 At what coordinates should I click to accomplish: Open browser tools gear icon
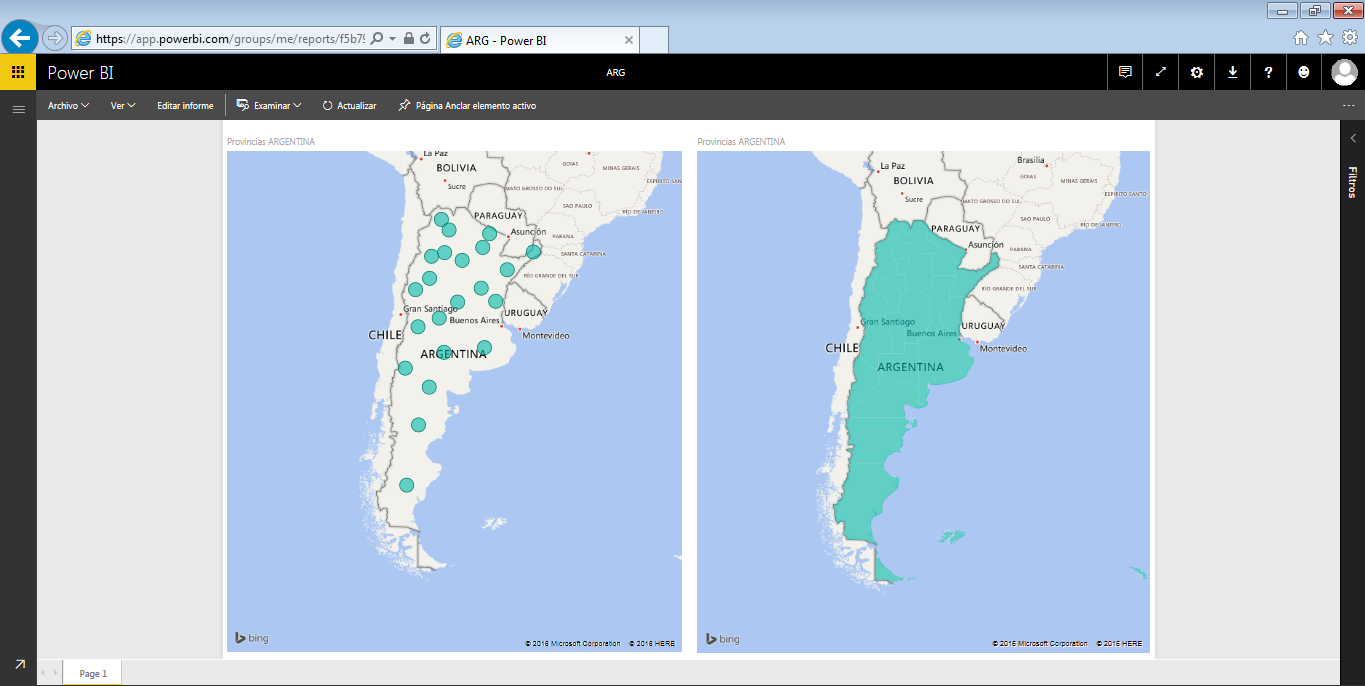(1349, 38)
